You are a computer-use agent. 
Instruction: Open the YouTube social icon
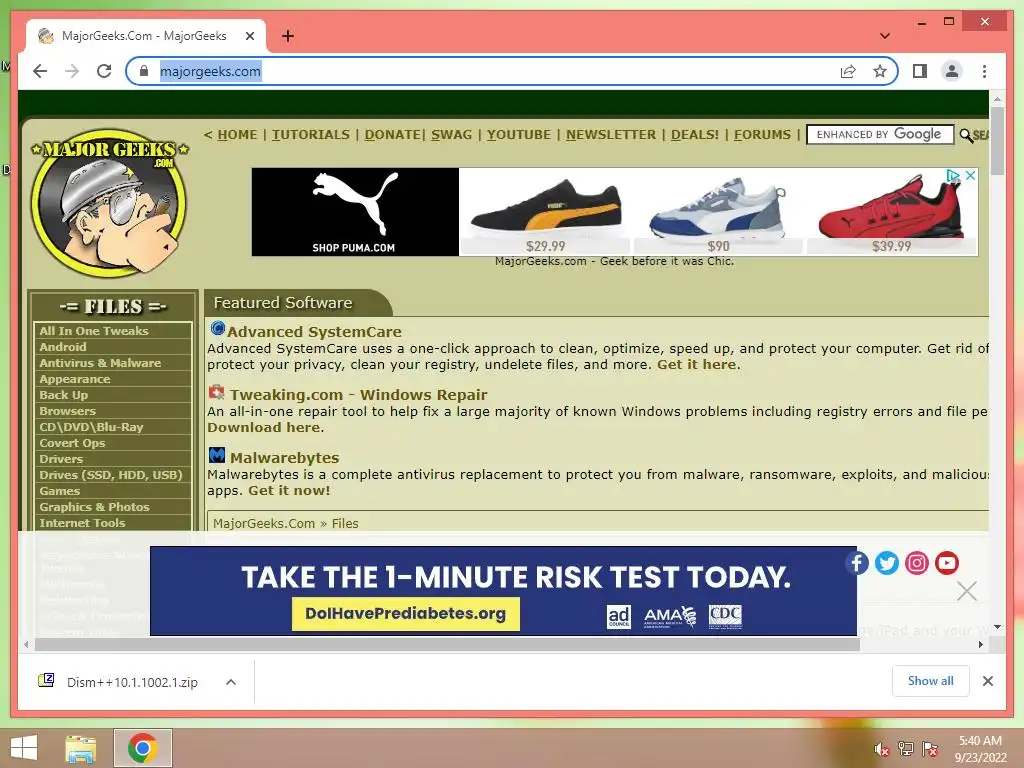[947, 563]
